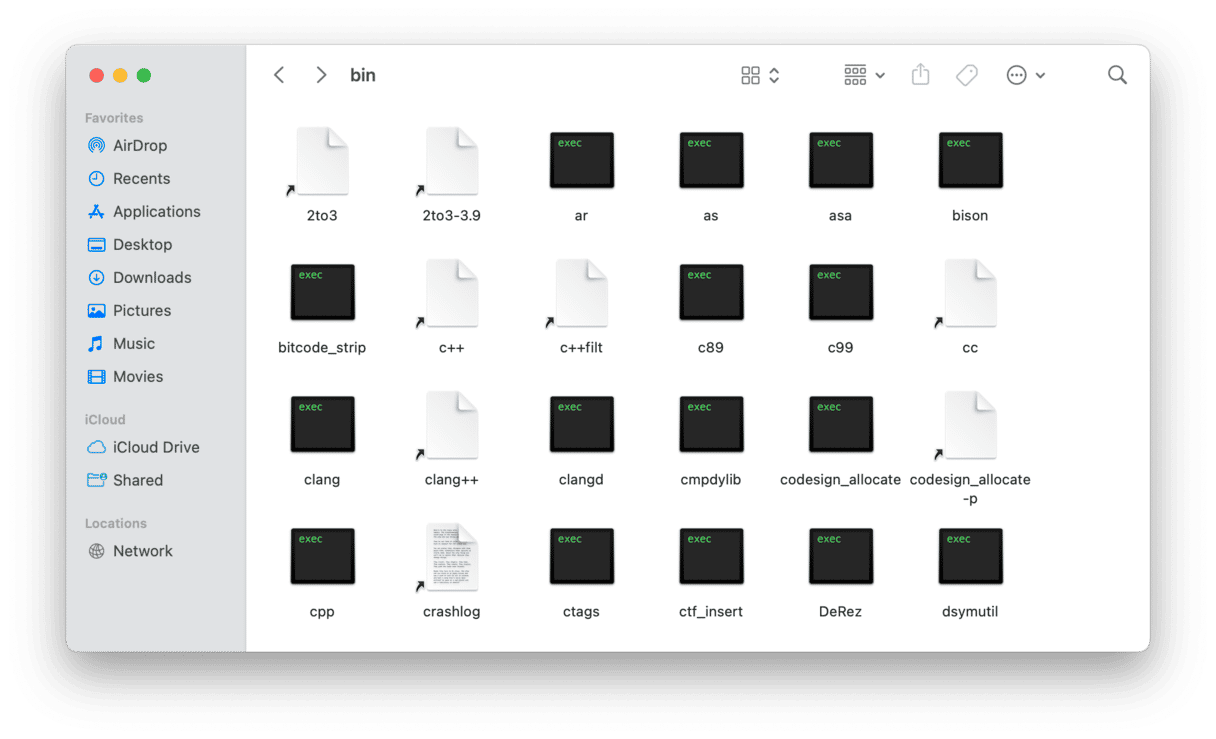Select the clang executable icon
1216x739 pixels.
pos(322,424)
